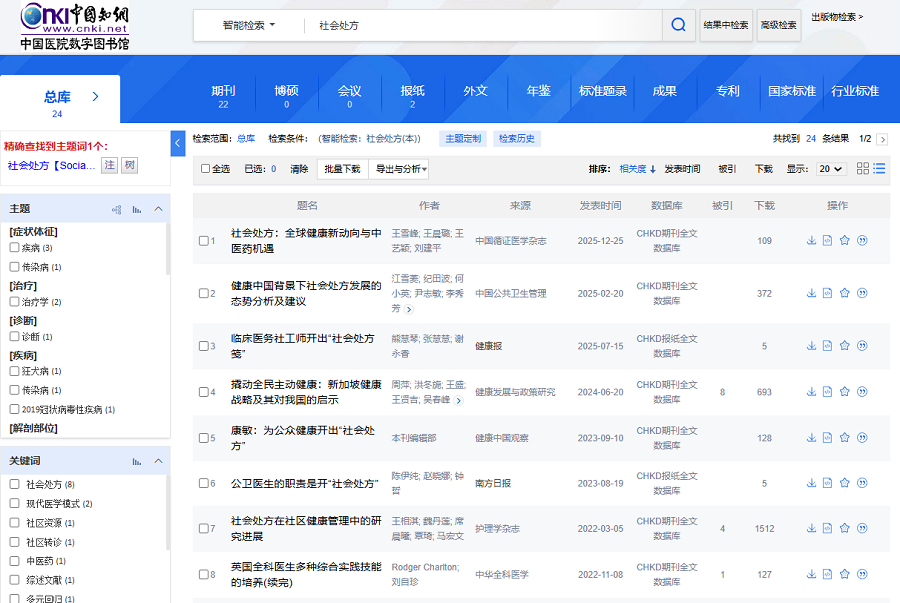Expand the 显示 results-per-page dropdown
The width and height of the screenshot is (900, 603).
pyautogui.click(x=830, y=169)
